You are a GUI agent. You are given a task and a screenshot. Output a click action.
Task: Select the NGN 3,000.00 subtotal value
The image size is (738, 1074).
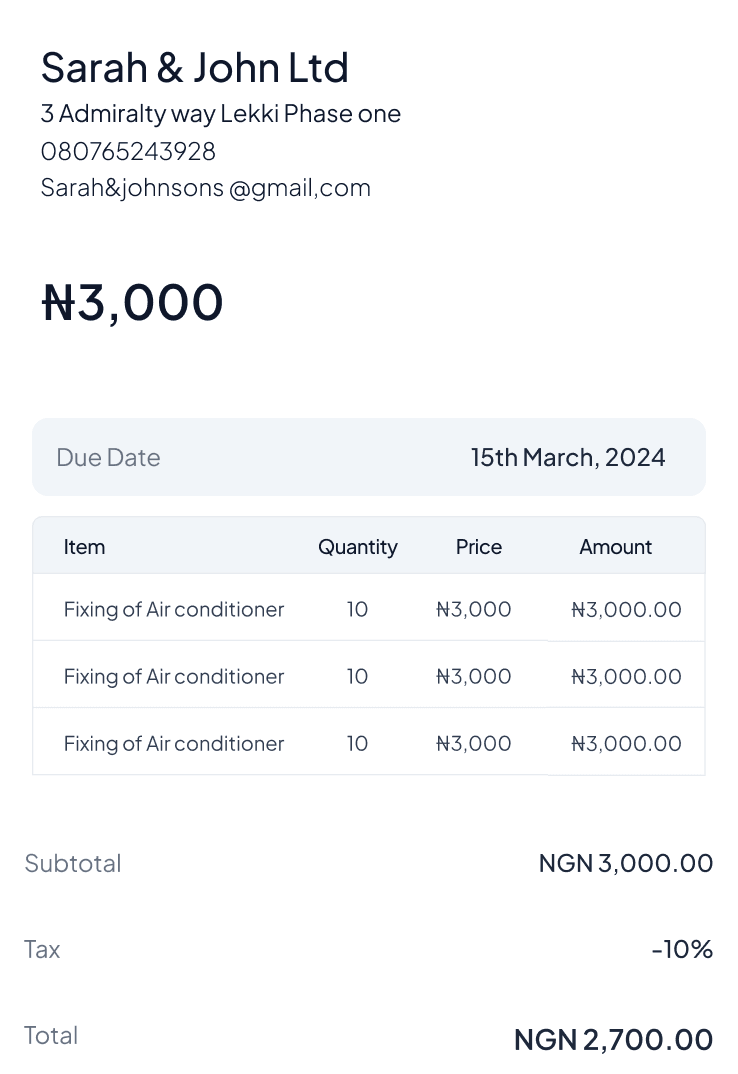(x=625, y=863)
